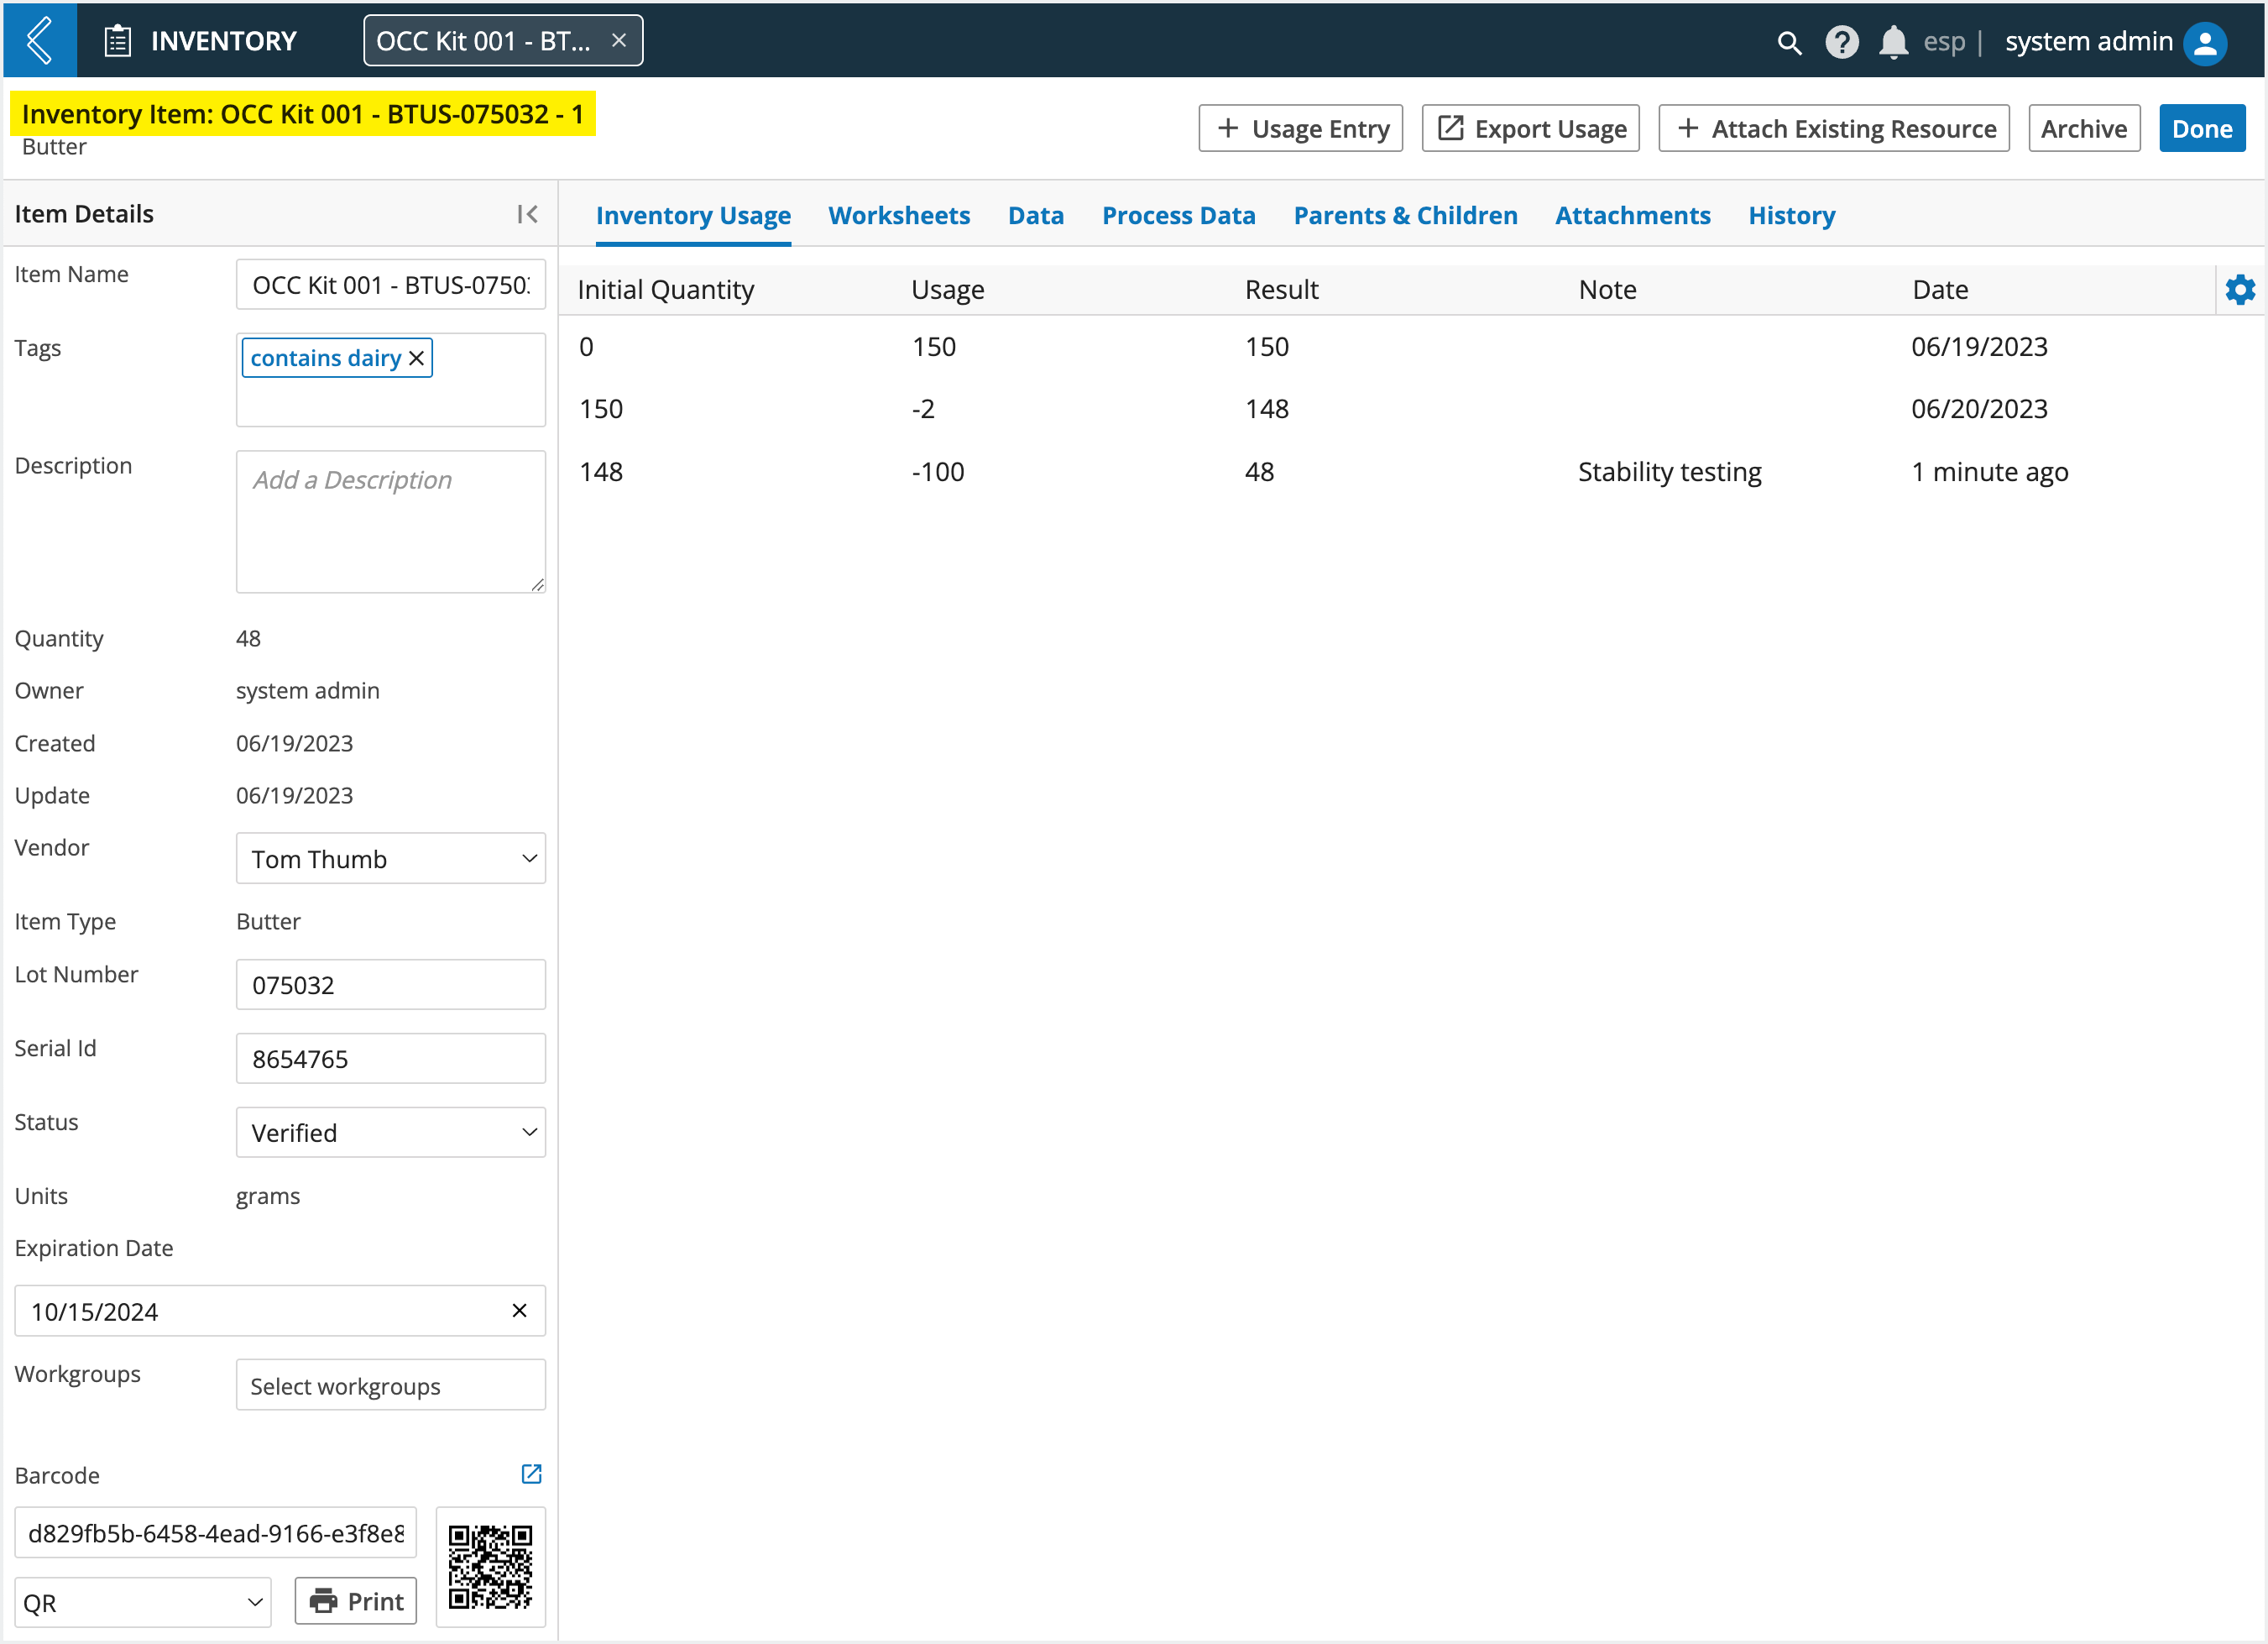
Task: Click the Serial Id field 8654765
Action: coord(391,1059)
